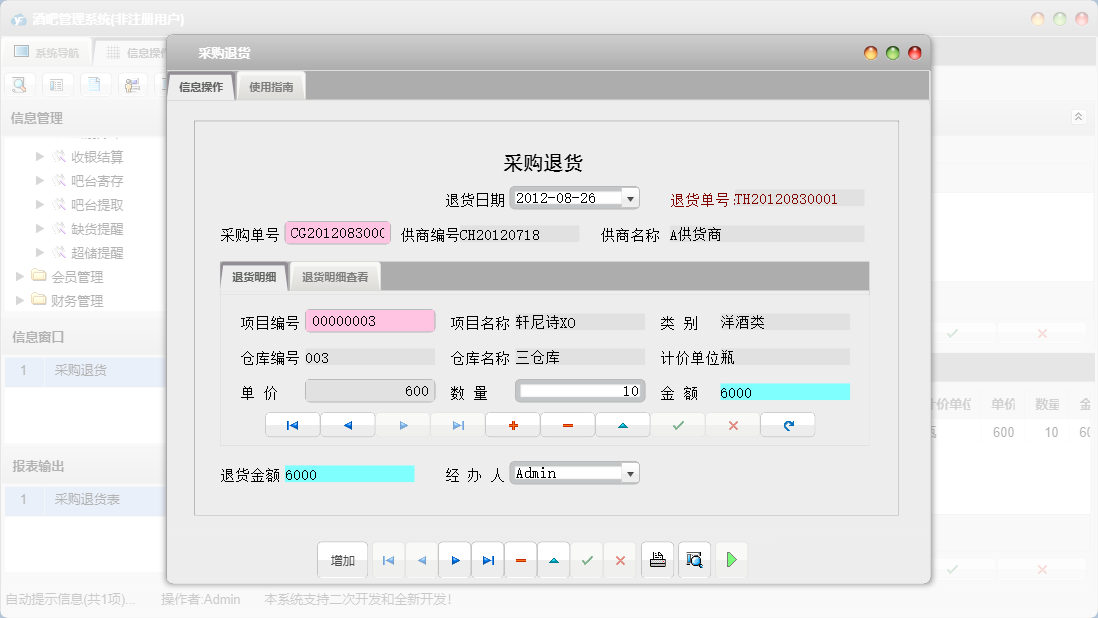
Task: Delete order with red minus in bottom toolbar
Action: pos(521,560)
